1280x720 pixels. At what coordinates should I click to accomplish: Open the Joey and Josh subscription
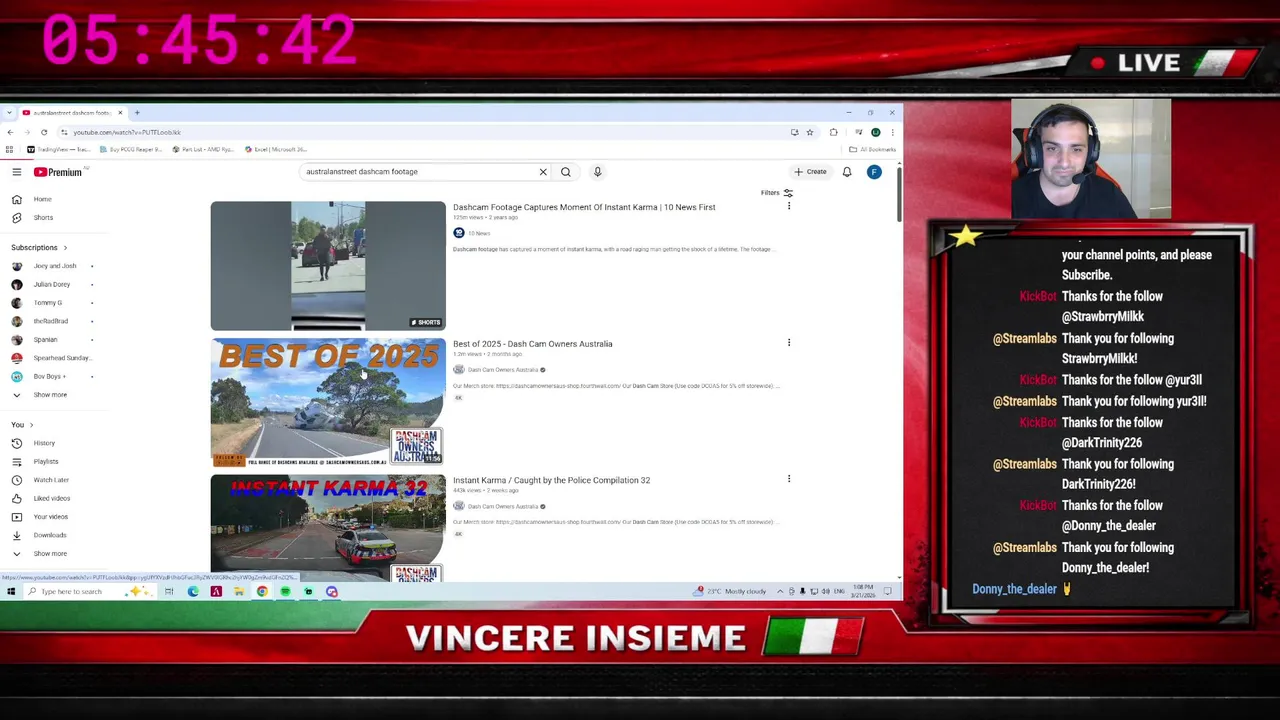click(45, 266)
